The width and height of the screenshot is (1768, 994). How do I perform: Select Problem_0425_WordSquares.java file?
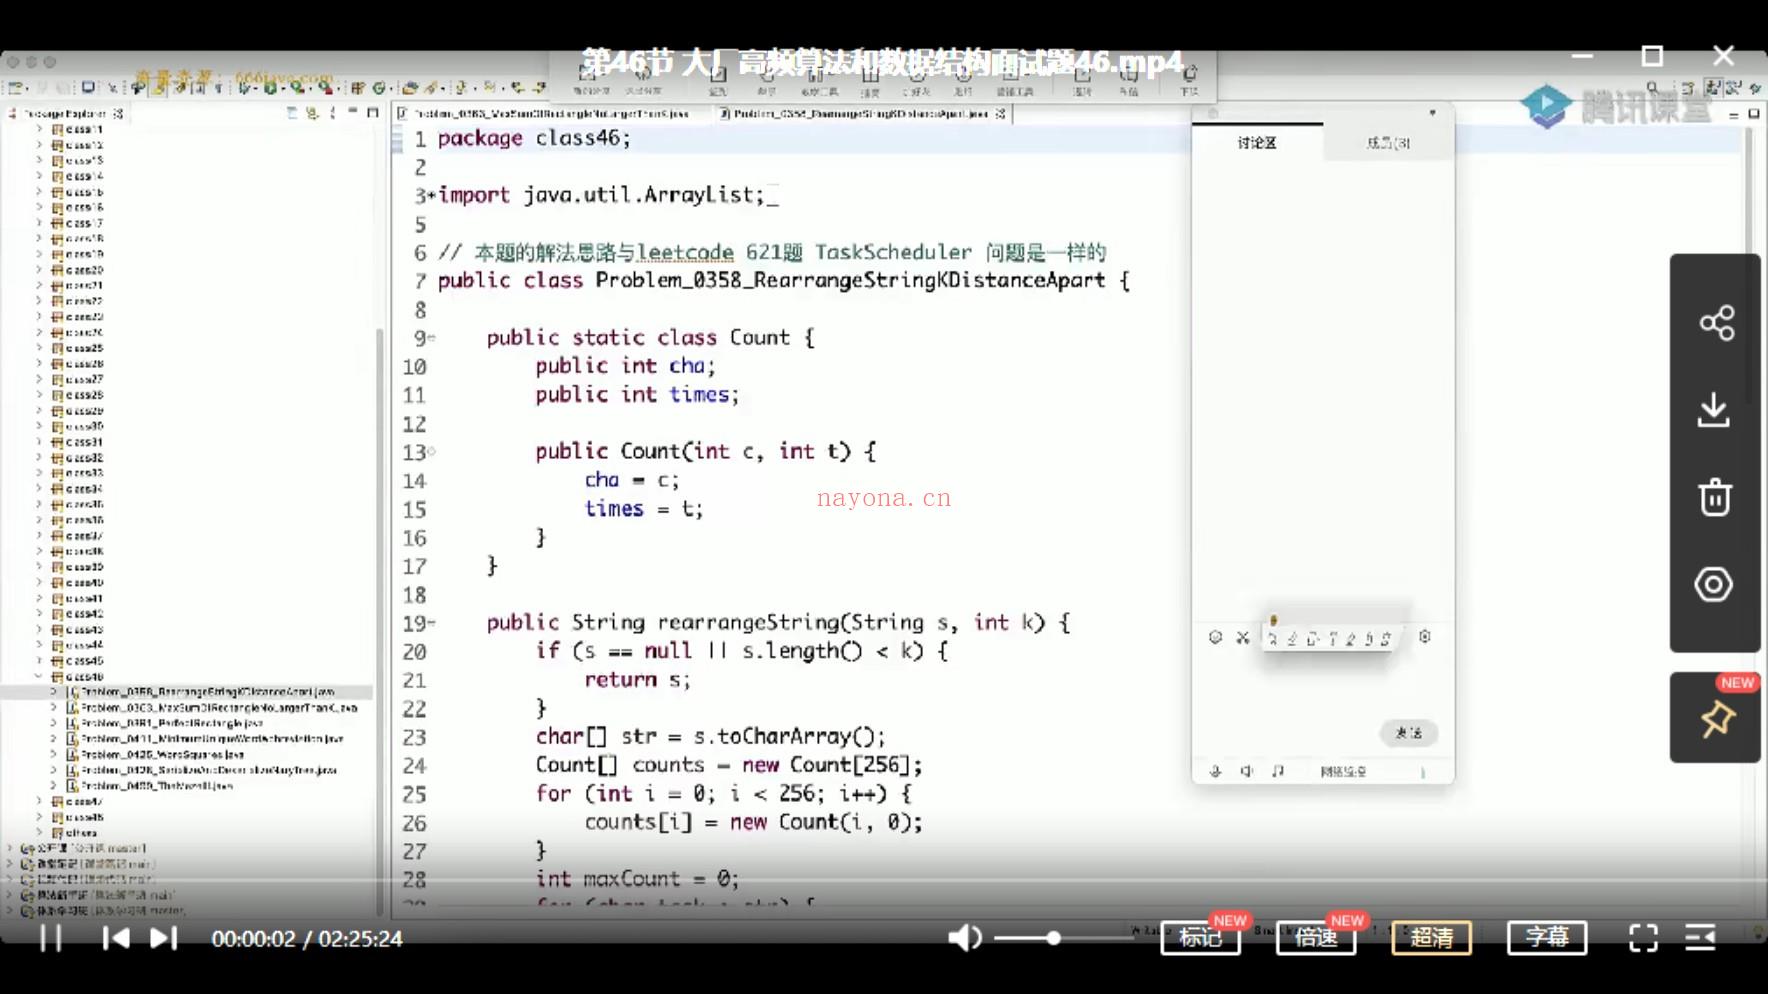point(161,754)
